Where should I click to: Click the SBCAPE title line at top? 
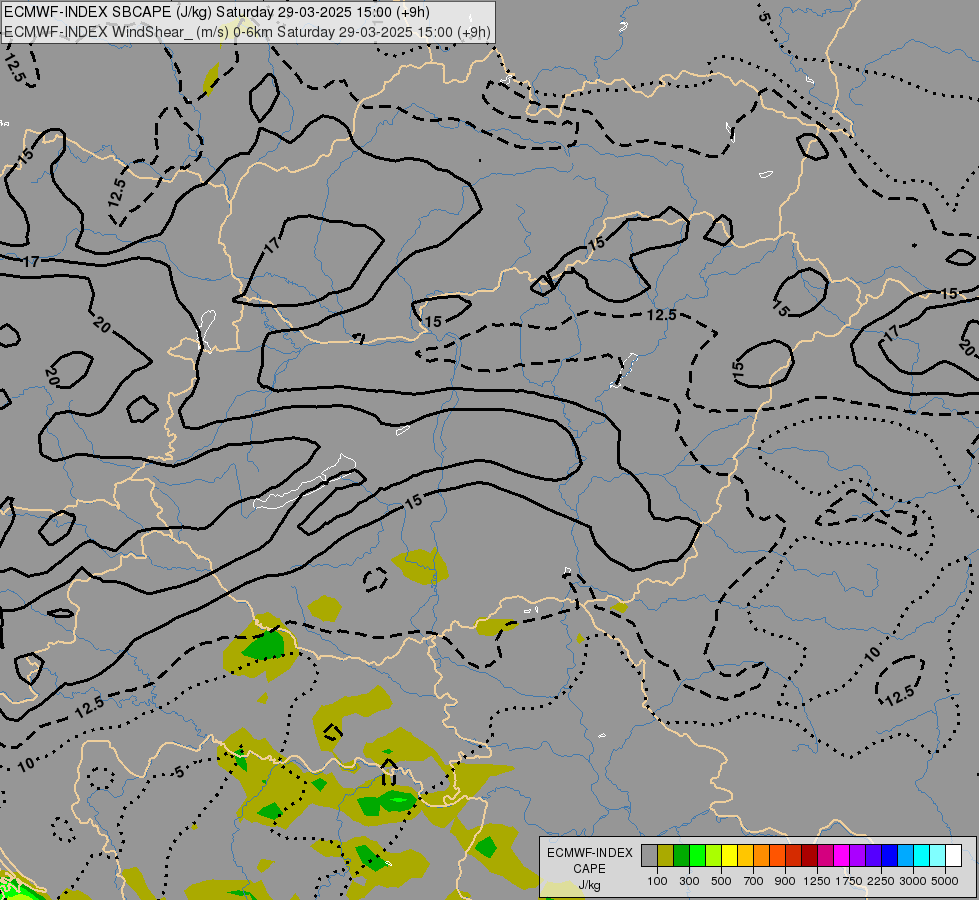click(x=217, y=12)
